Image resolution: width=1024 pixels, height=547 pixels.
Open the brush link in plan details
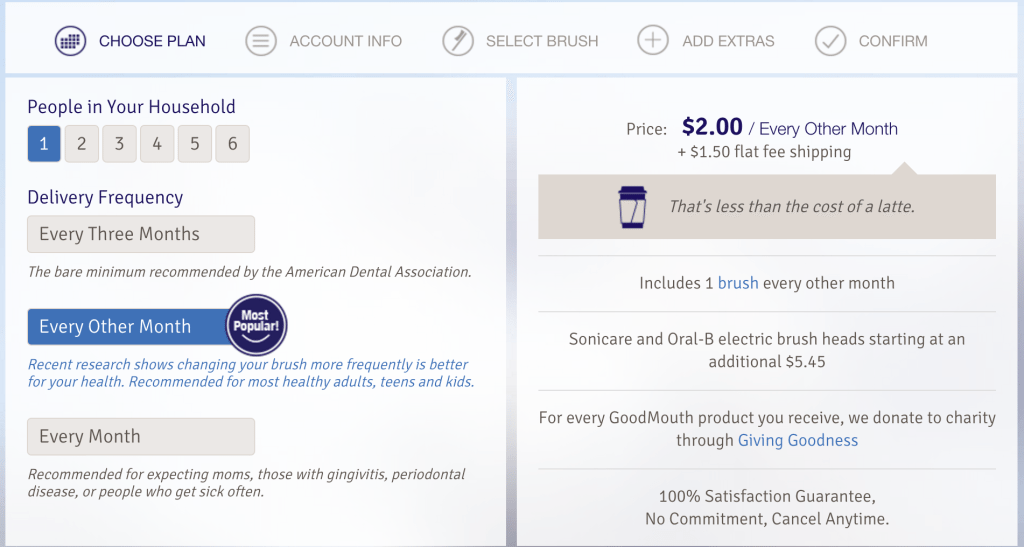coord(738,283)
